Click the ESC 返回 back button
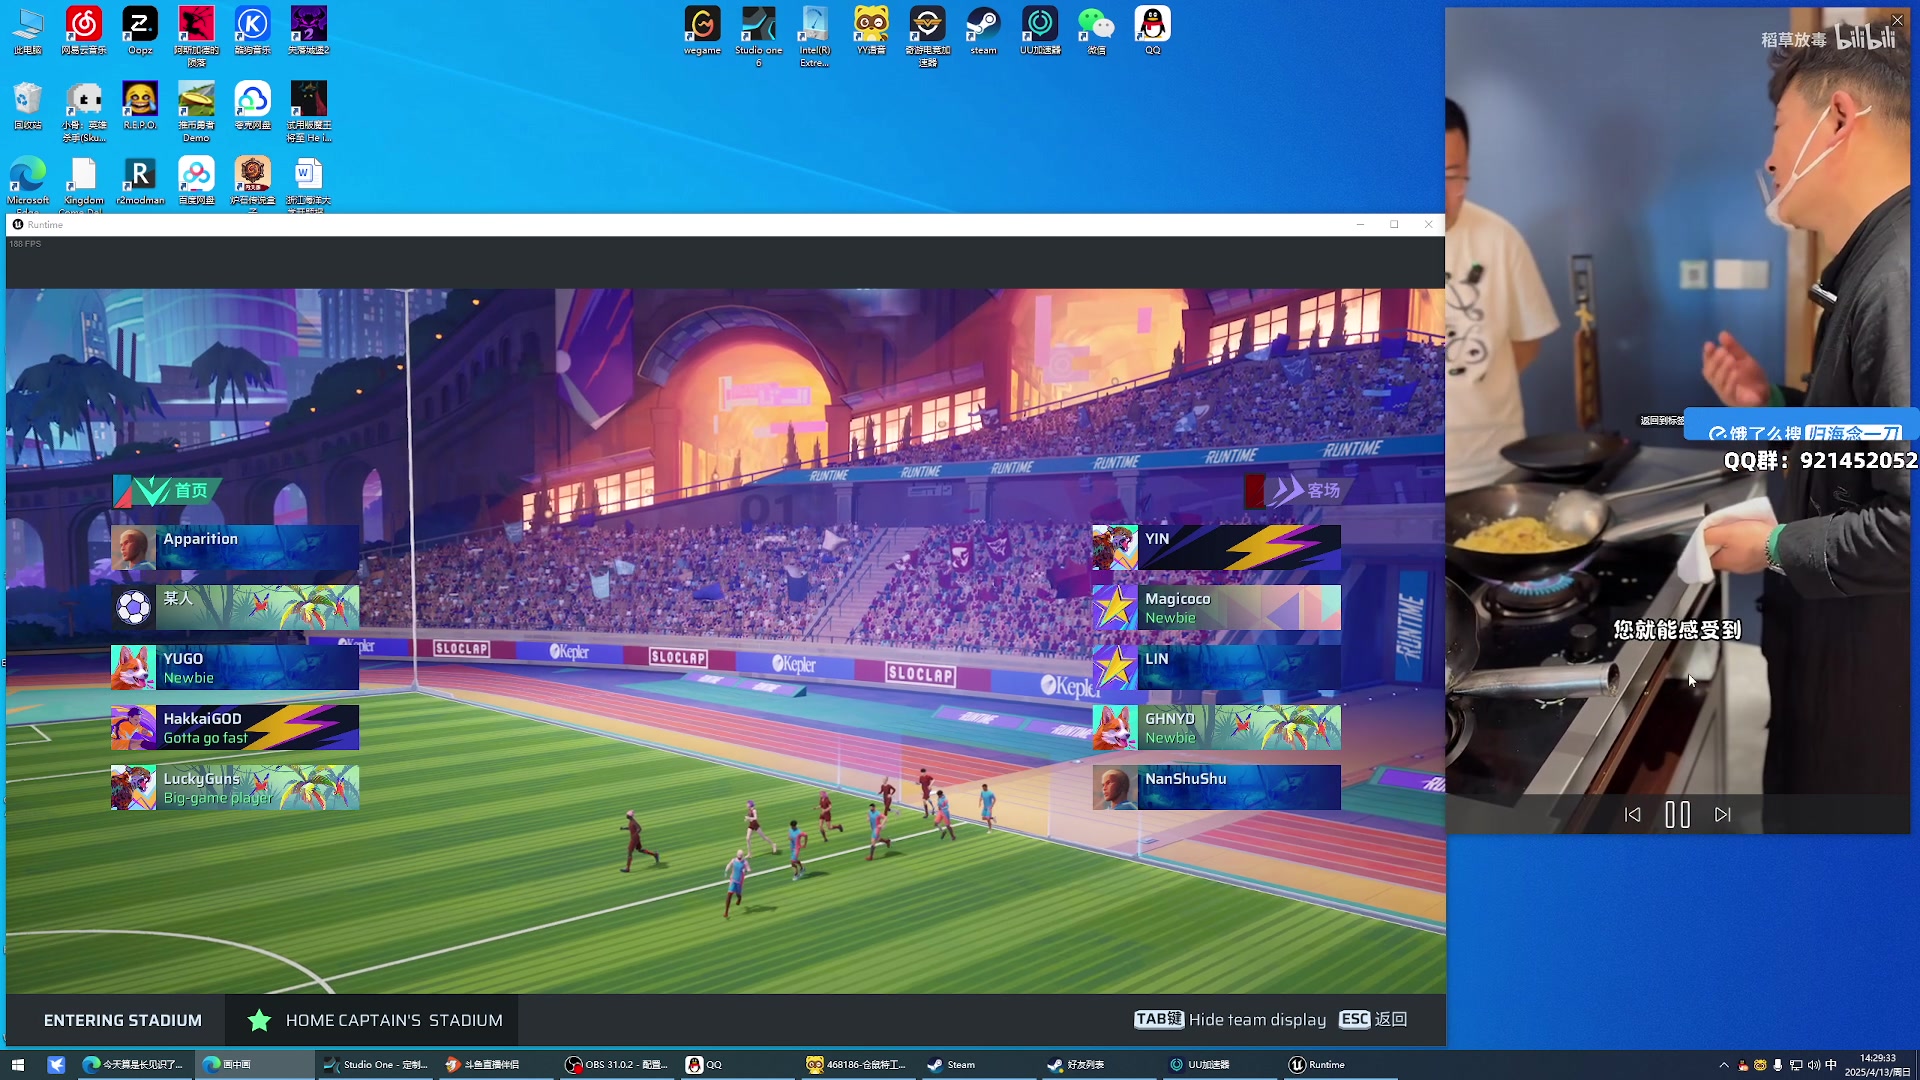The height and width of the screenshot is (1080, 1920). [x=1373, y=1019]
